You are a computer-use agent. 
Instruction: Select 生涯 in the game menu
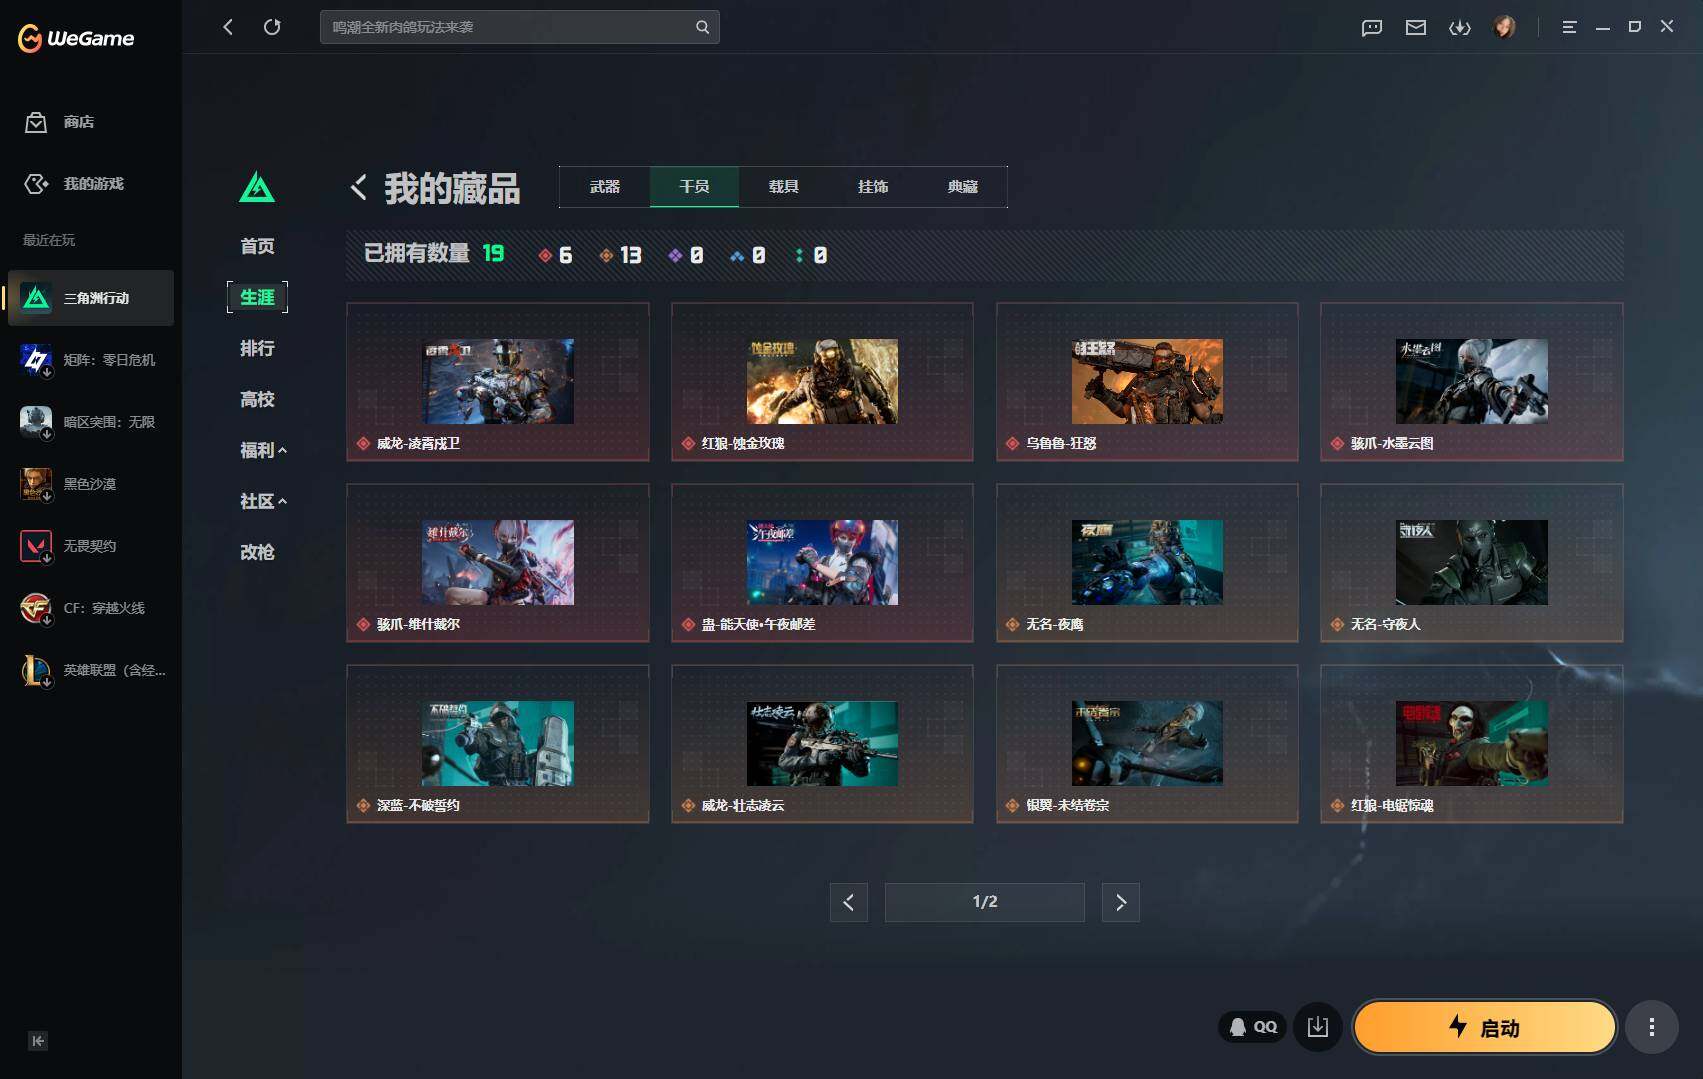pyautogui.click(x=257, y=297)
